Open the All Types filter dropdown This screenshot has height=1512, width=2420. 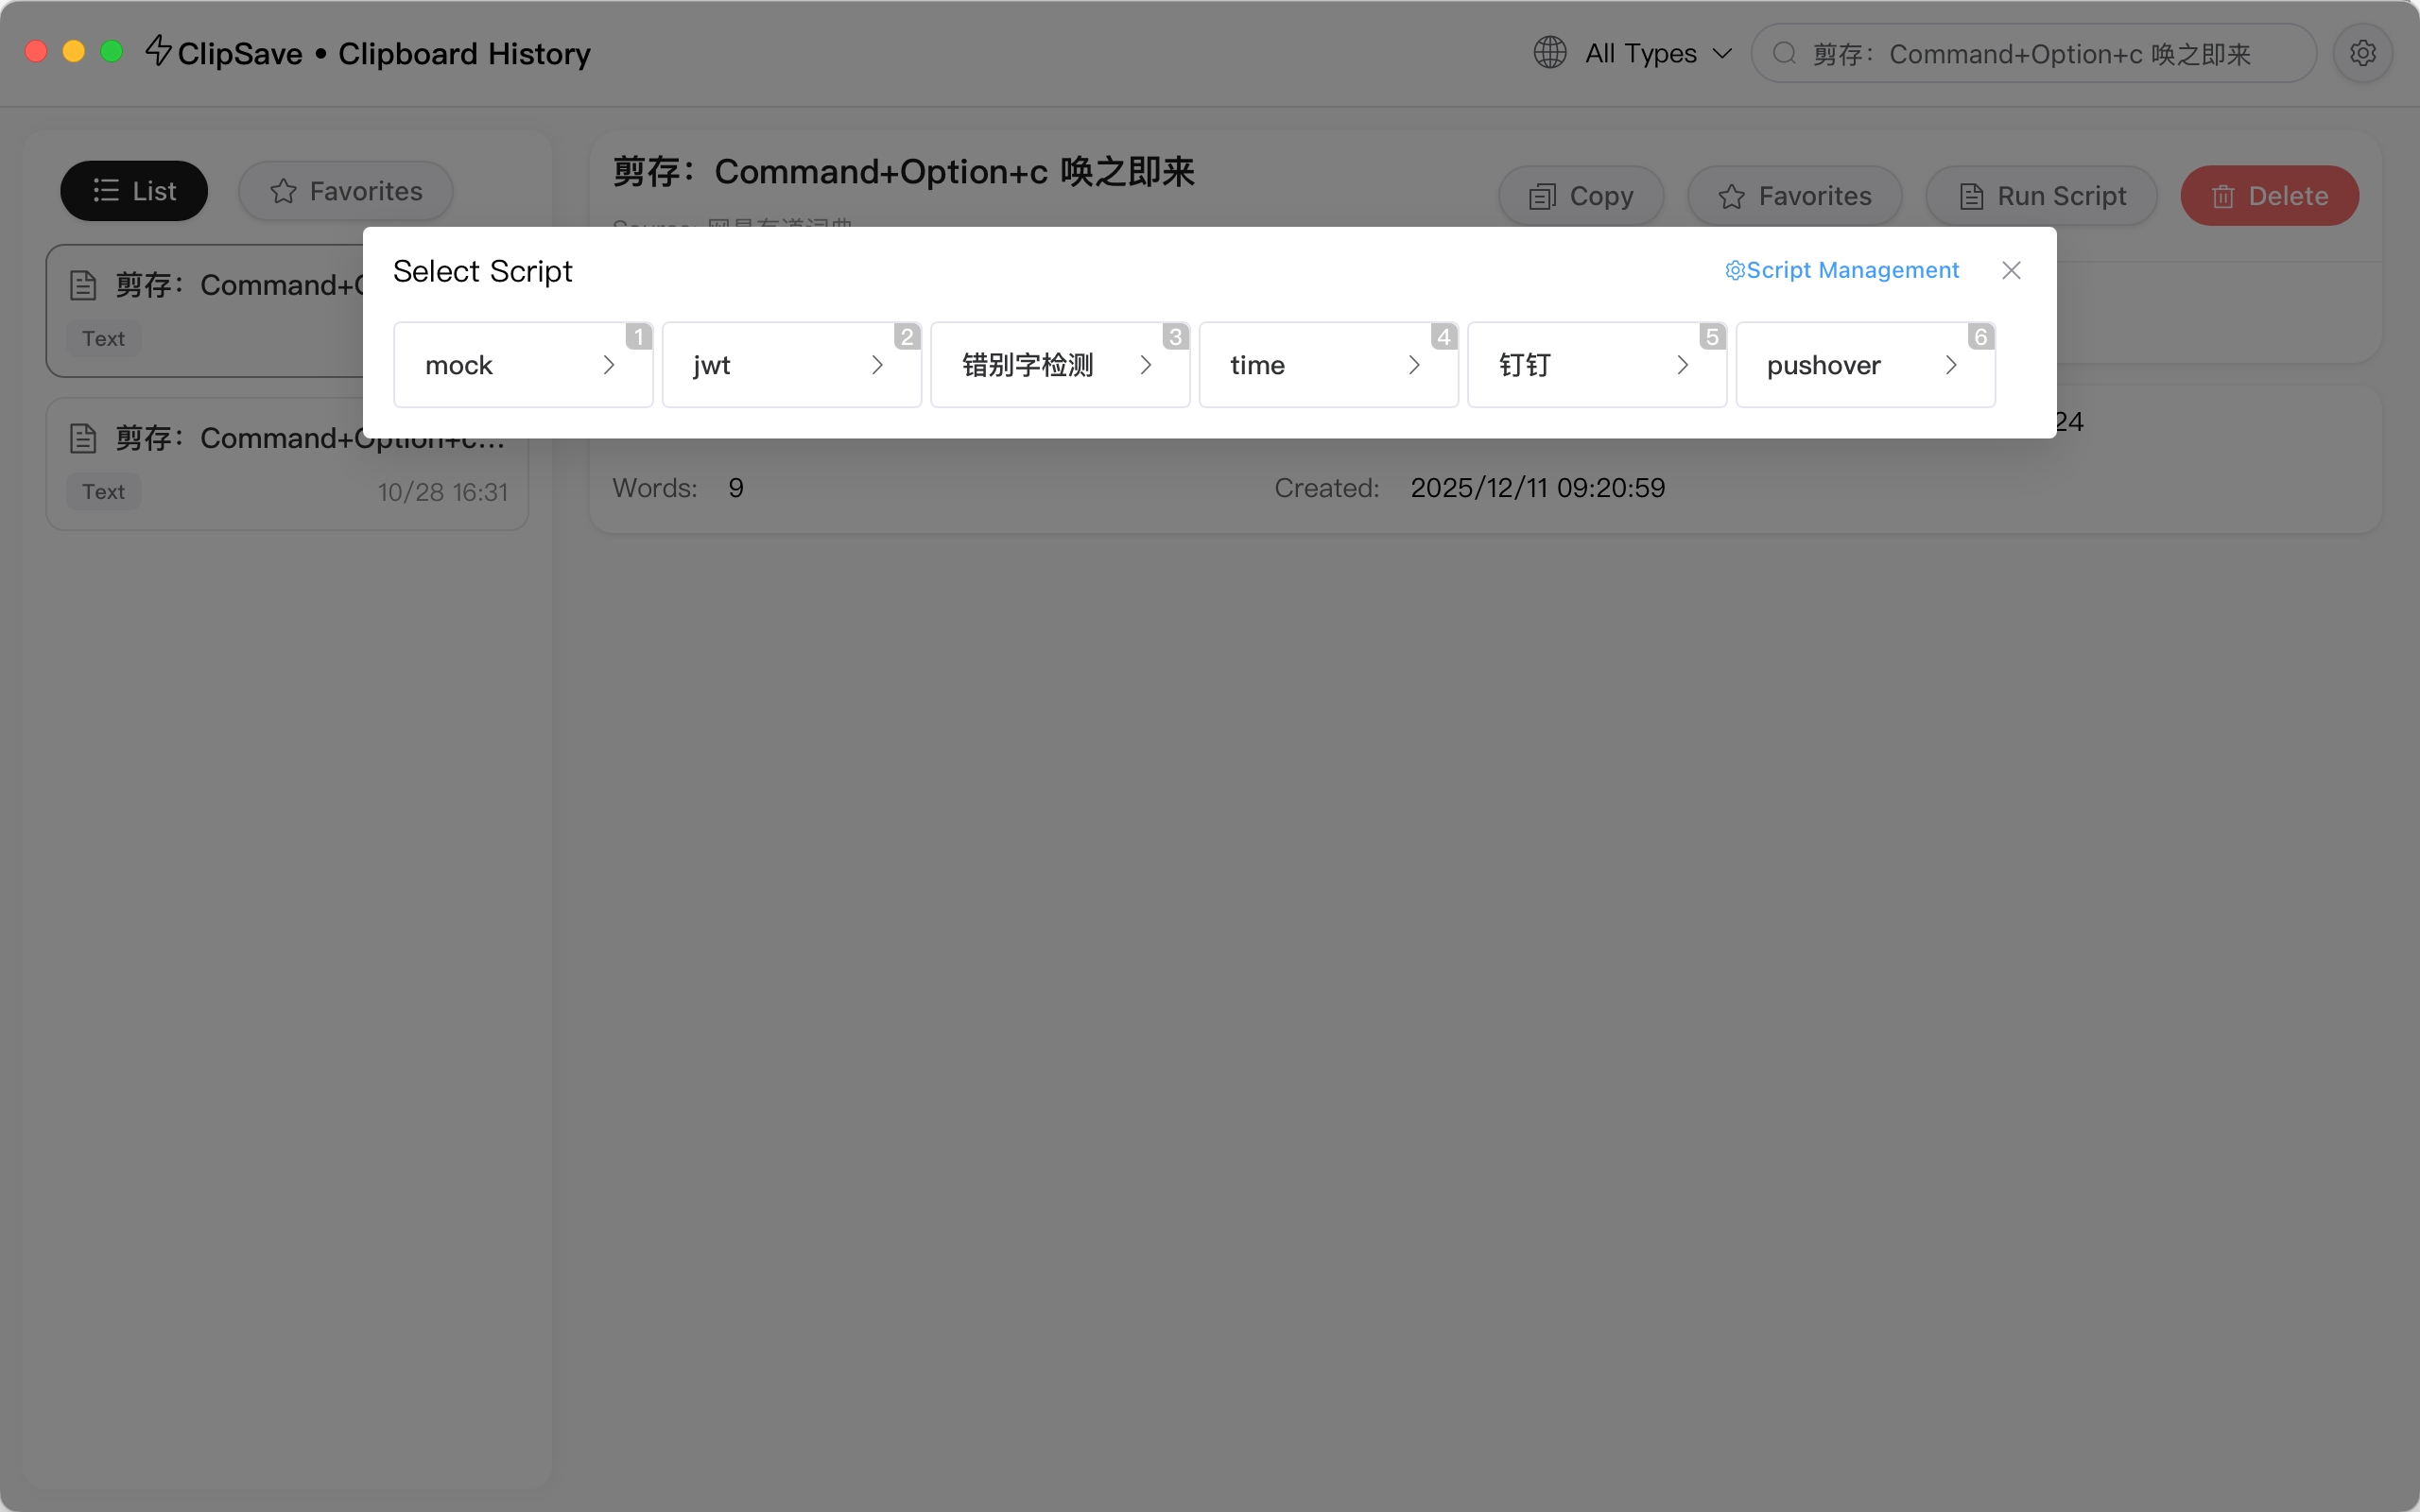click(1658, 53)
